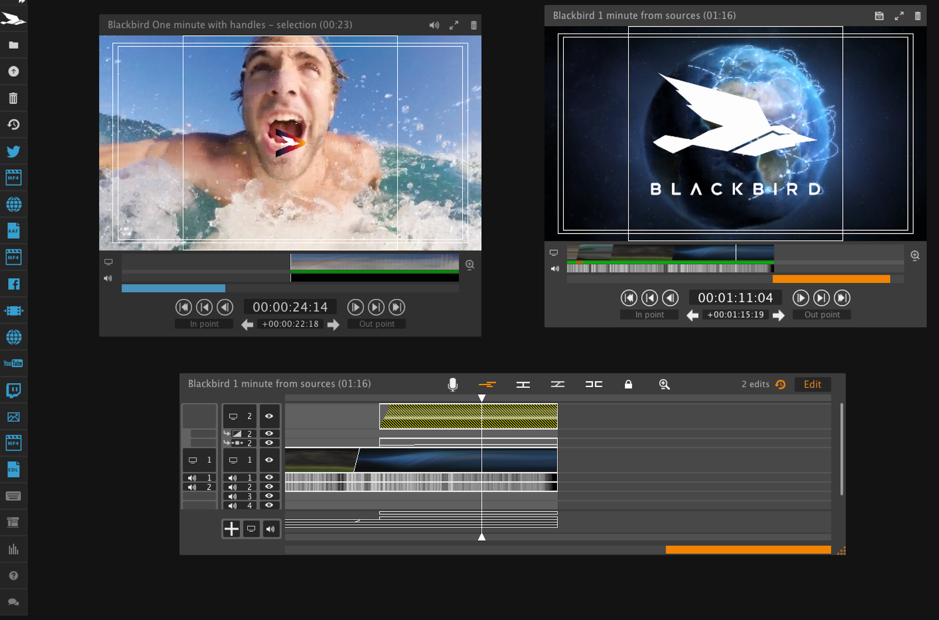The width and height of the screenshot is (939, 620).
Task: Open the folder icon in the sidebar
Action: pyautogui.click(x=13, y=45)
